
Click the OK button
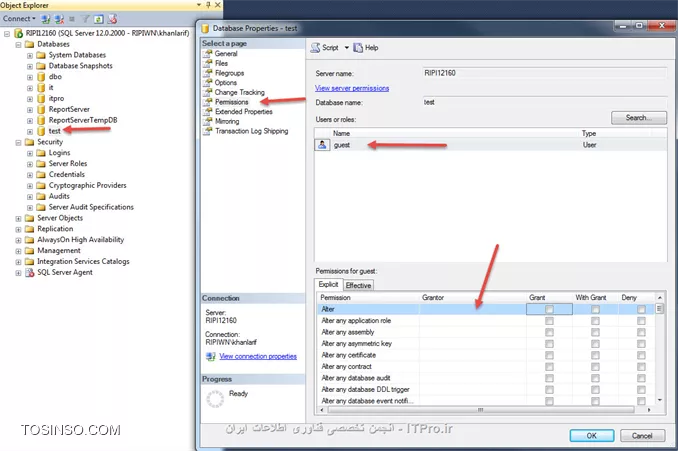[592, 435]
